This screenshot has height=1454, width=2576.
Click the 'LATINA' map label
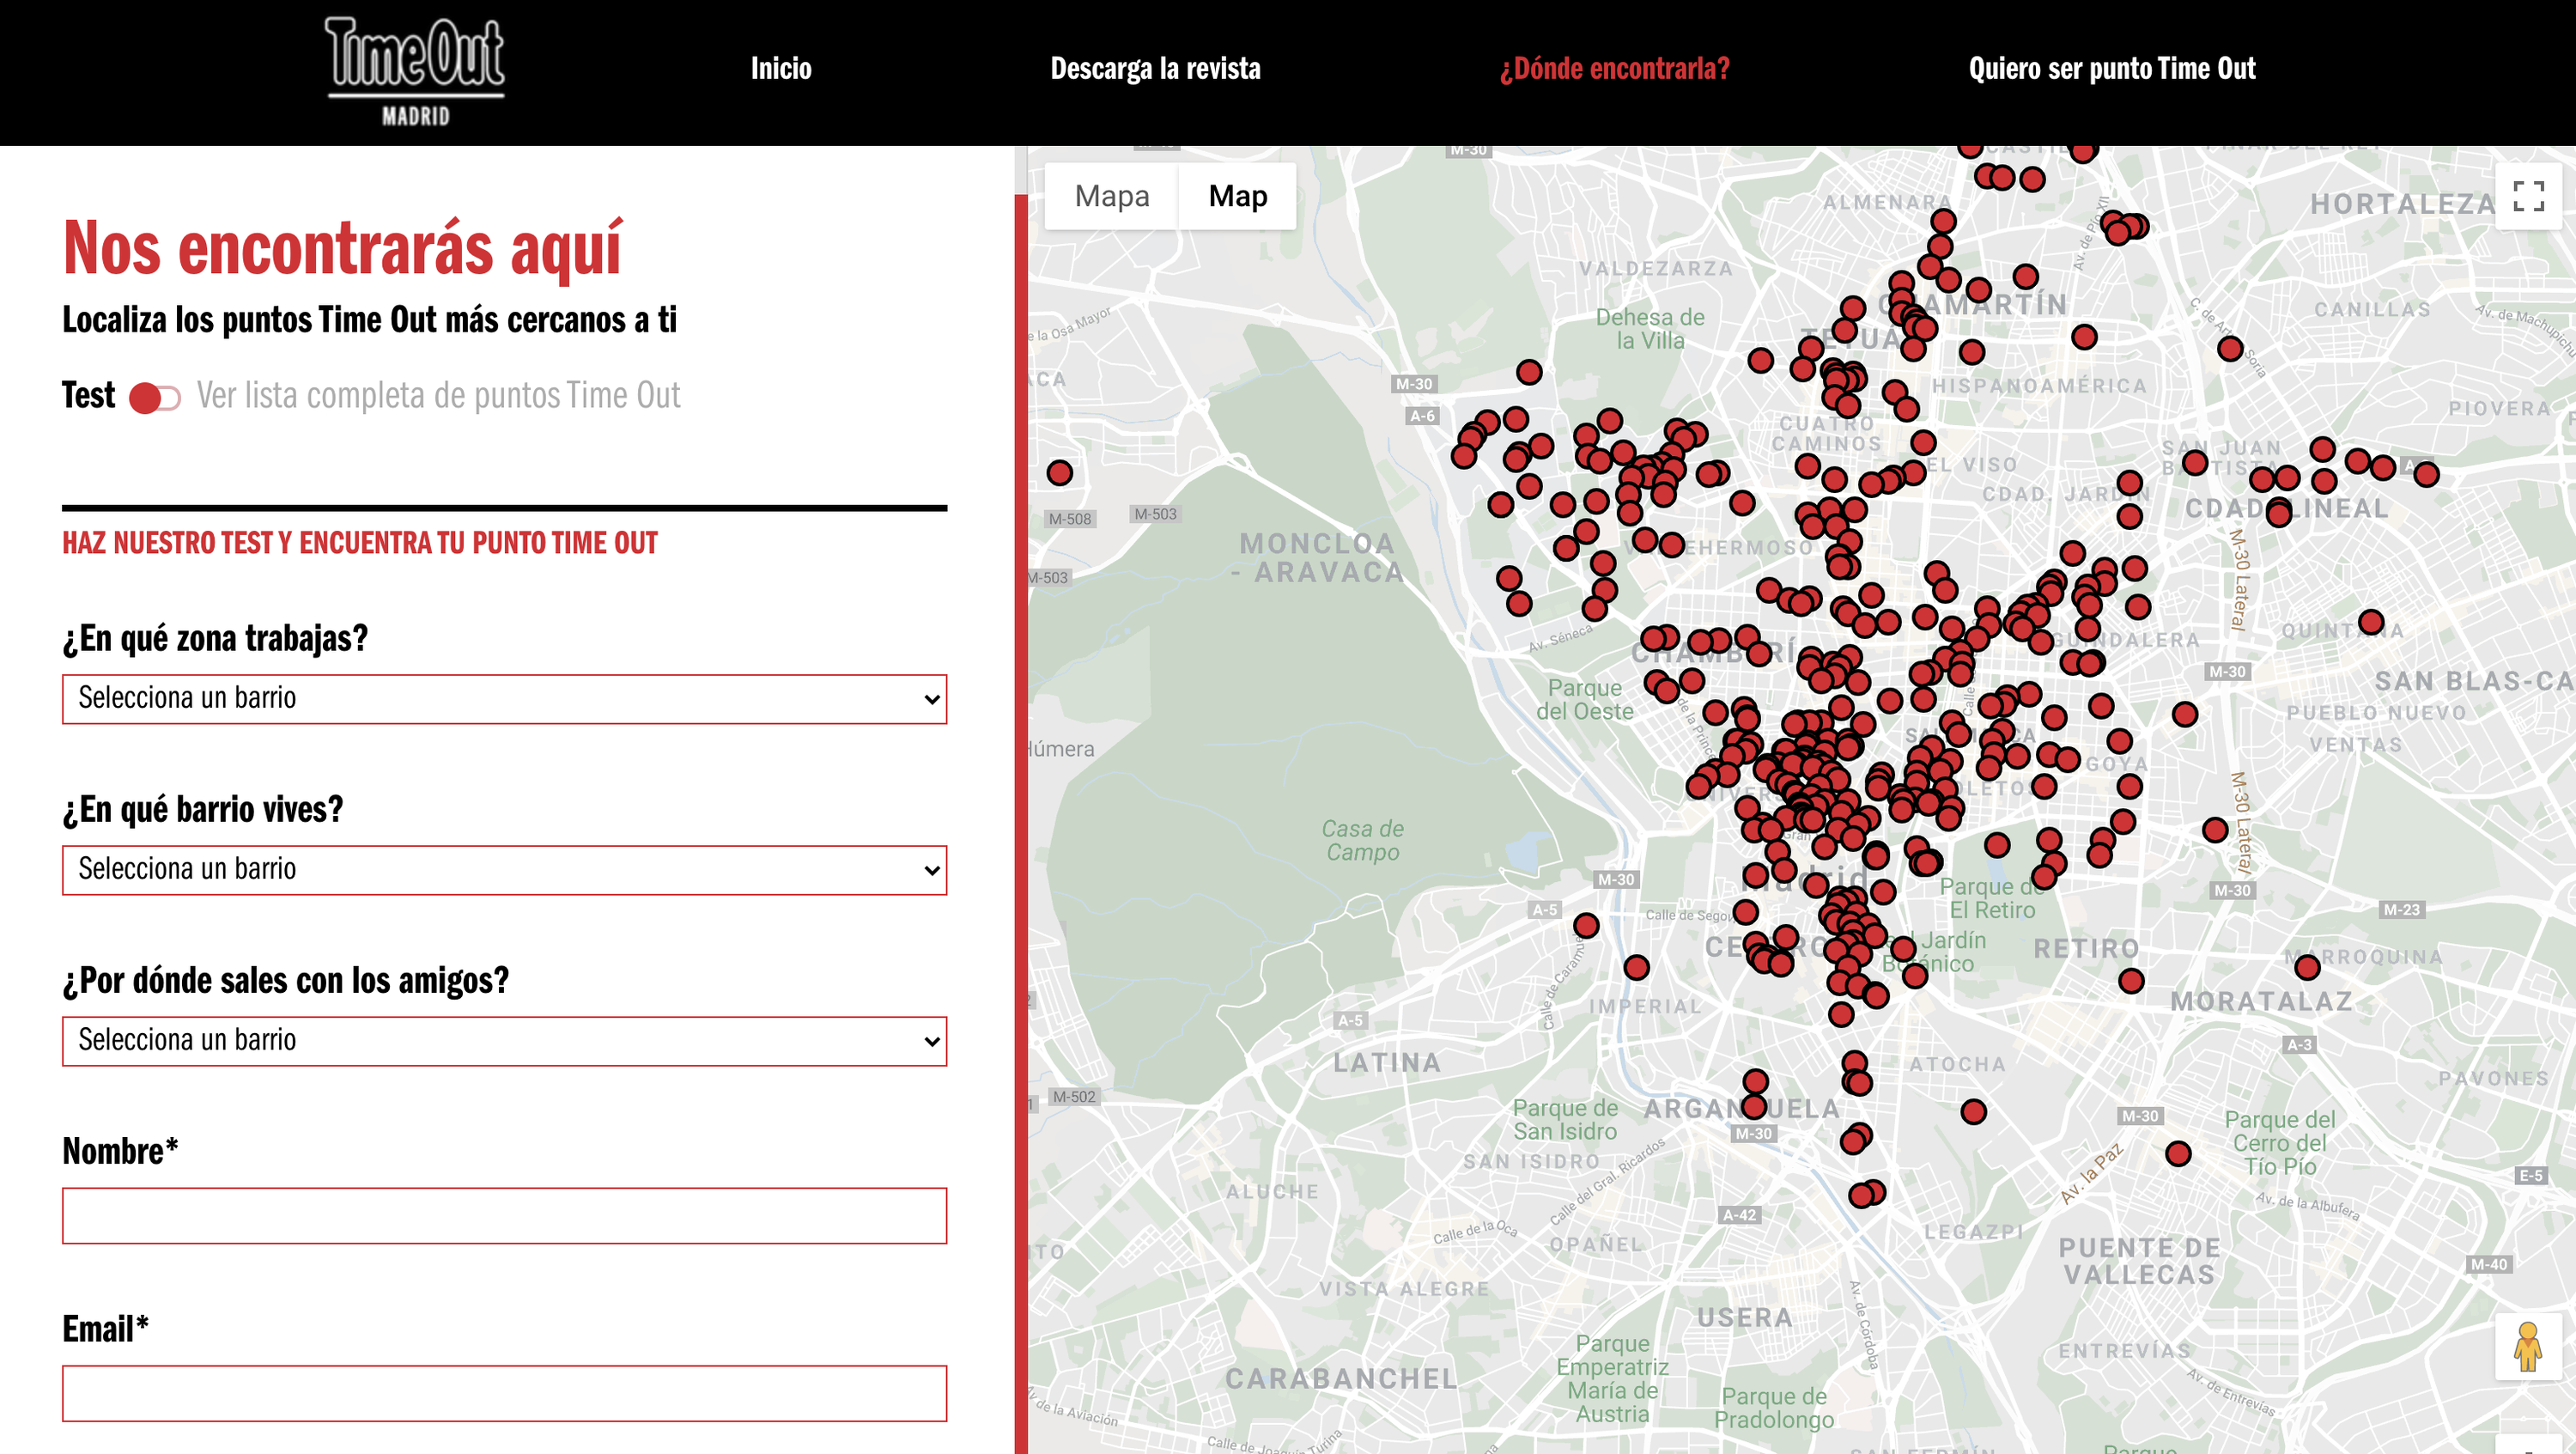1387,1062
